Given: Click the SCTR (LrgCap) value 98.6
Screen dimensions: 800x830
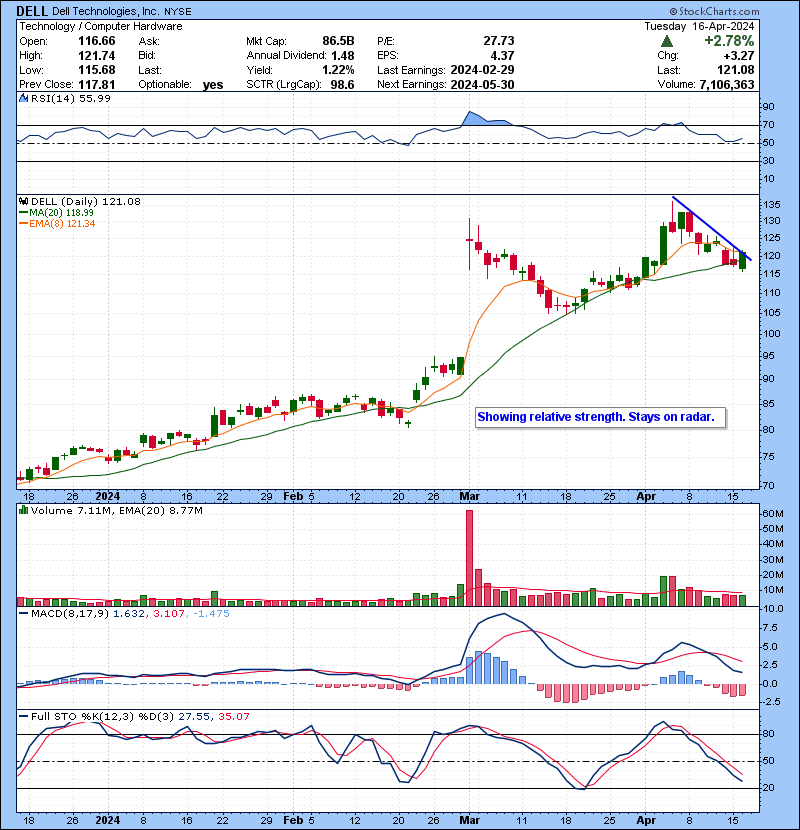Looking at the screenshot, I should point(343,84).
